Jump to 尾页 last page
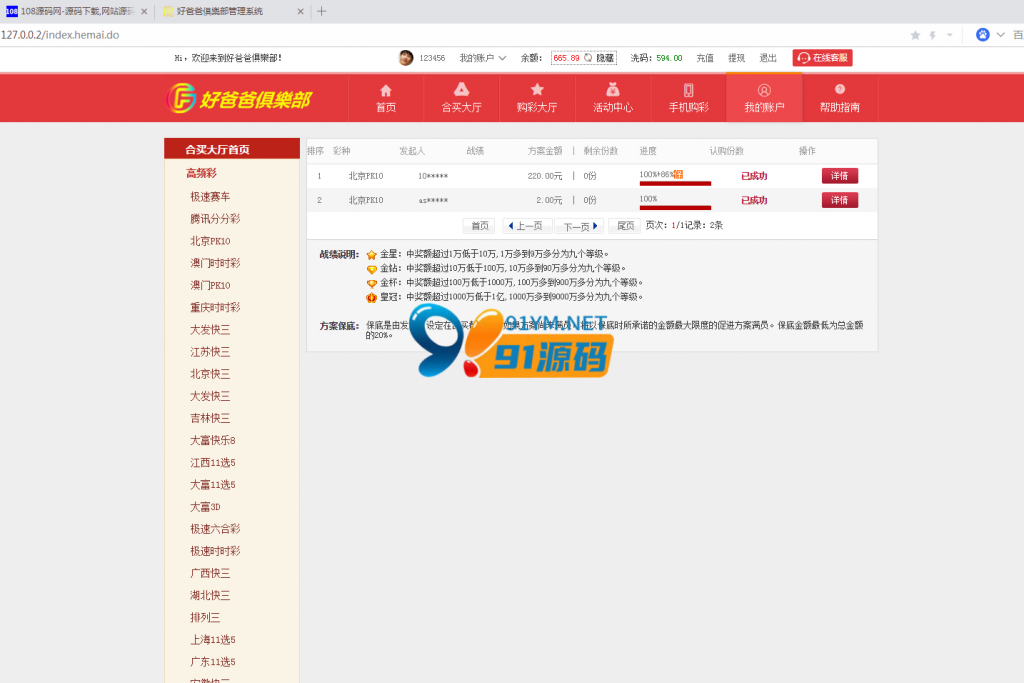1024x683 pixels. pyautogui.click(x=624, y=226)
